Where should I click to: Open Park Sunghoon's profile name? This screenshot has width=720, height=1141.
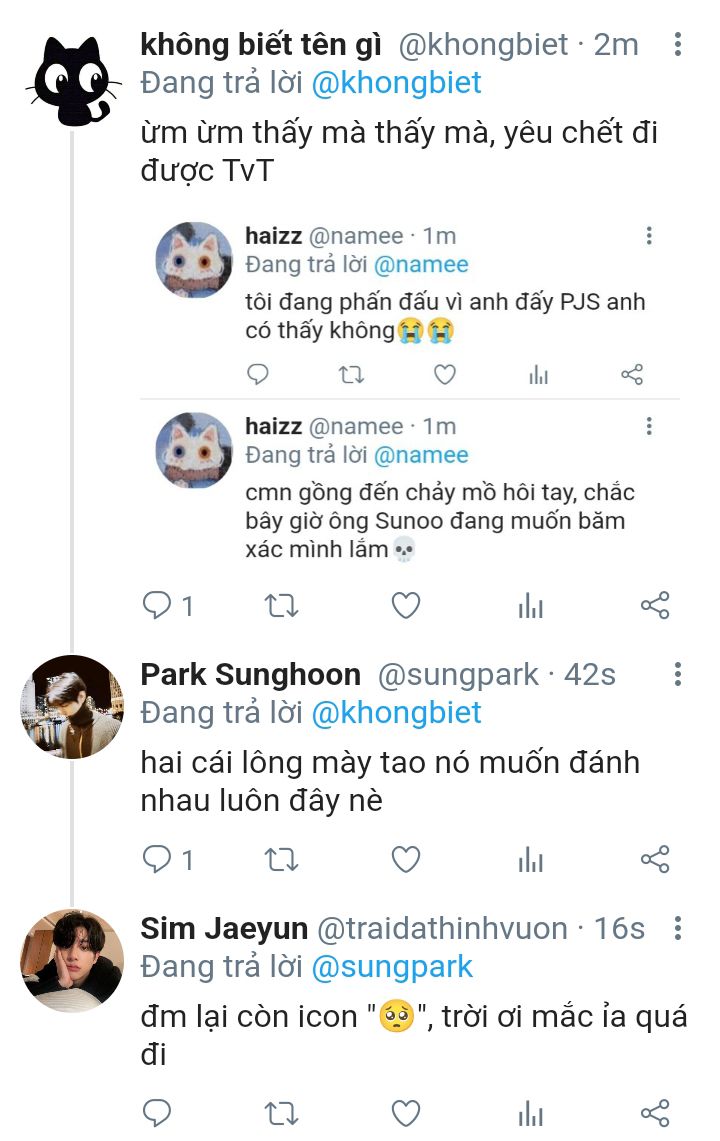click(x=250, y=675)
